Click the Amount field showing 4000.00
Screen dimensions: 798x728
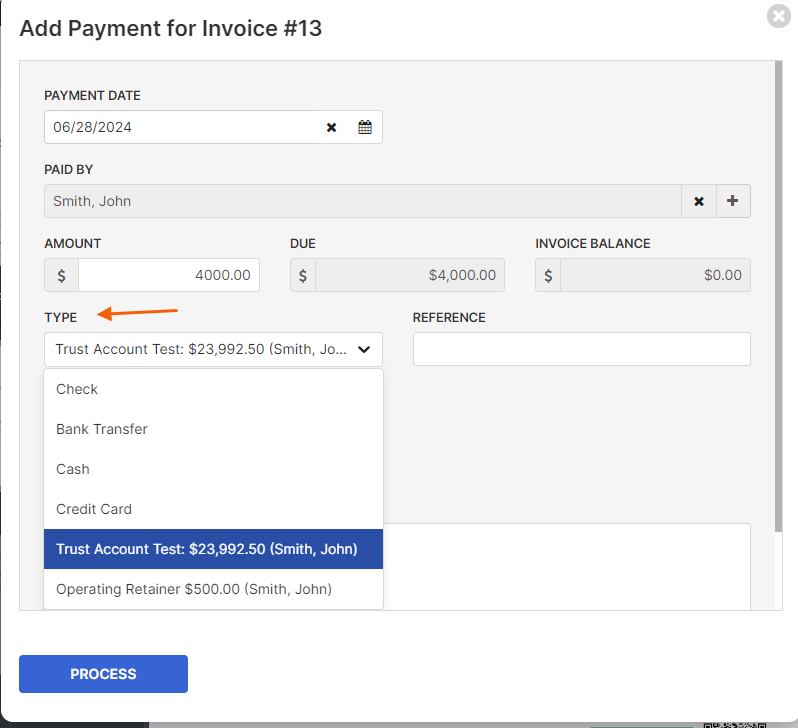[169, 275]
